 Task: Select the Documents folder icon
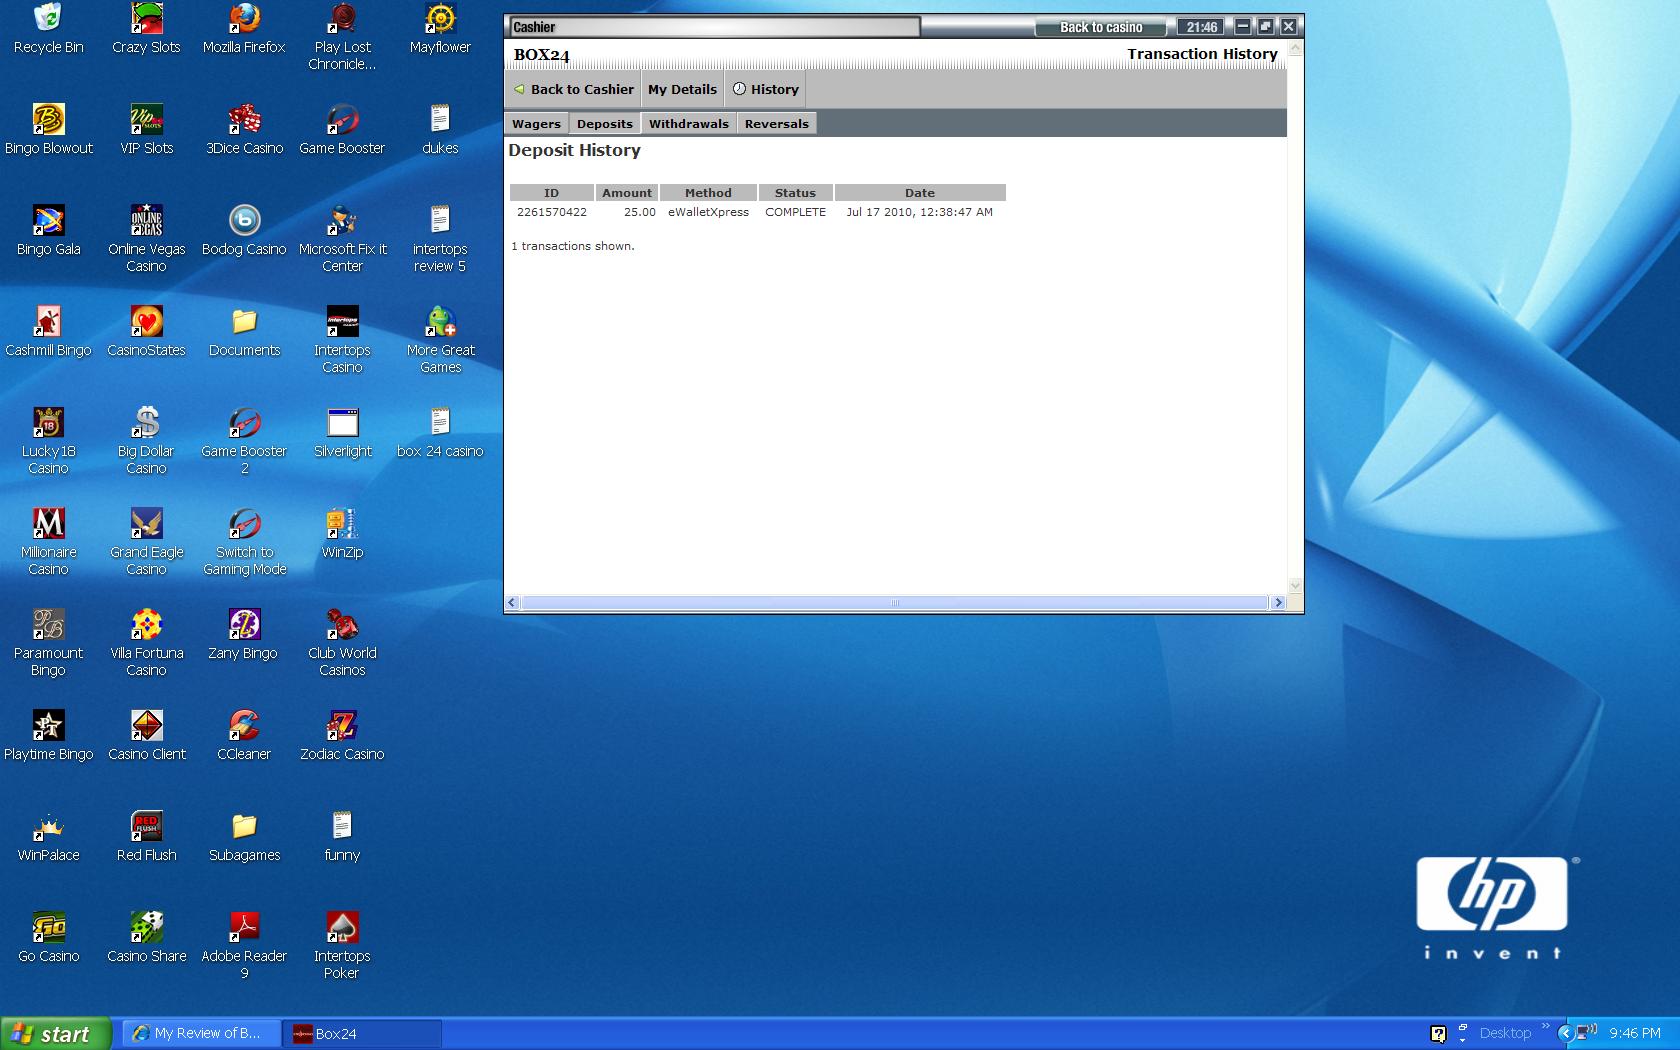pos(244,332)
